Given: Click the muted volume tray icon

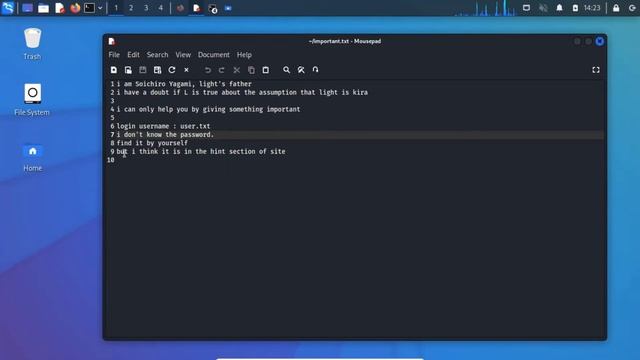Looking at the screenshot, I should (543, 8).
